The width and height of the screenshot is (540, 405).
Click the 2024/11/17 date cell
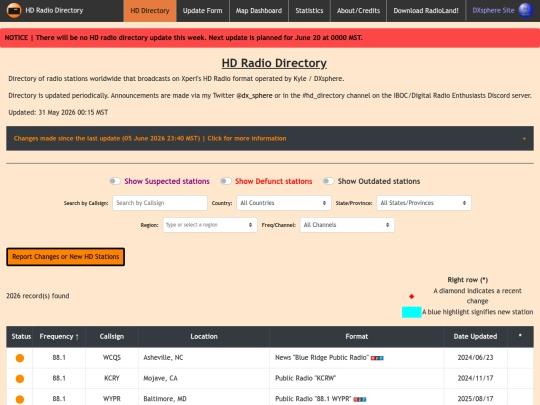(475, 378)
